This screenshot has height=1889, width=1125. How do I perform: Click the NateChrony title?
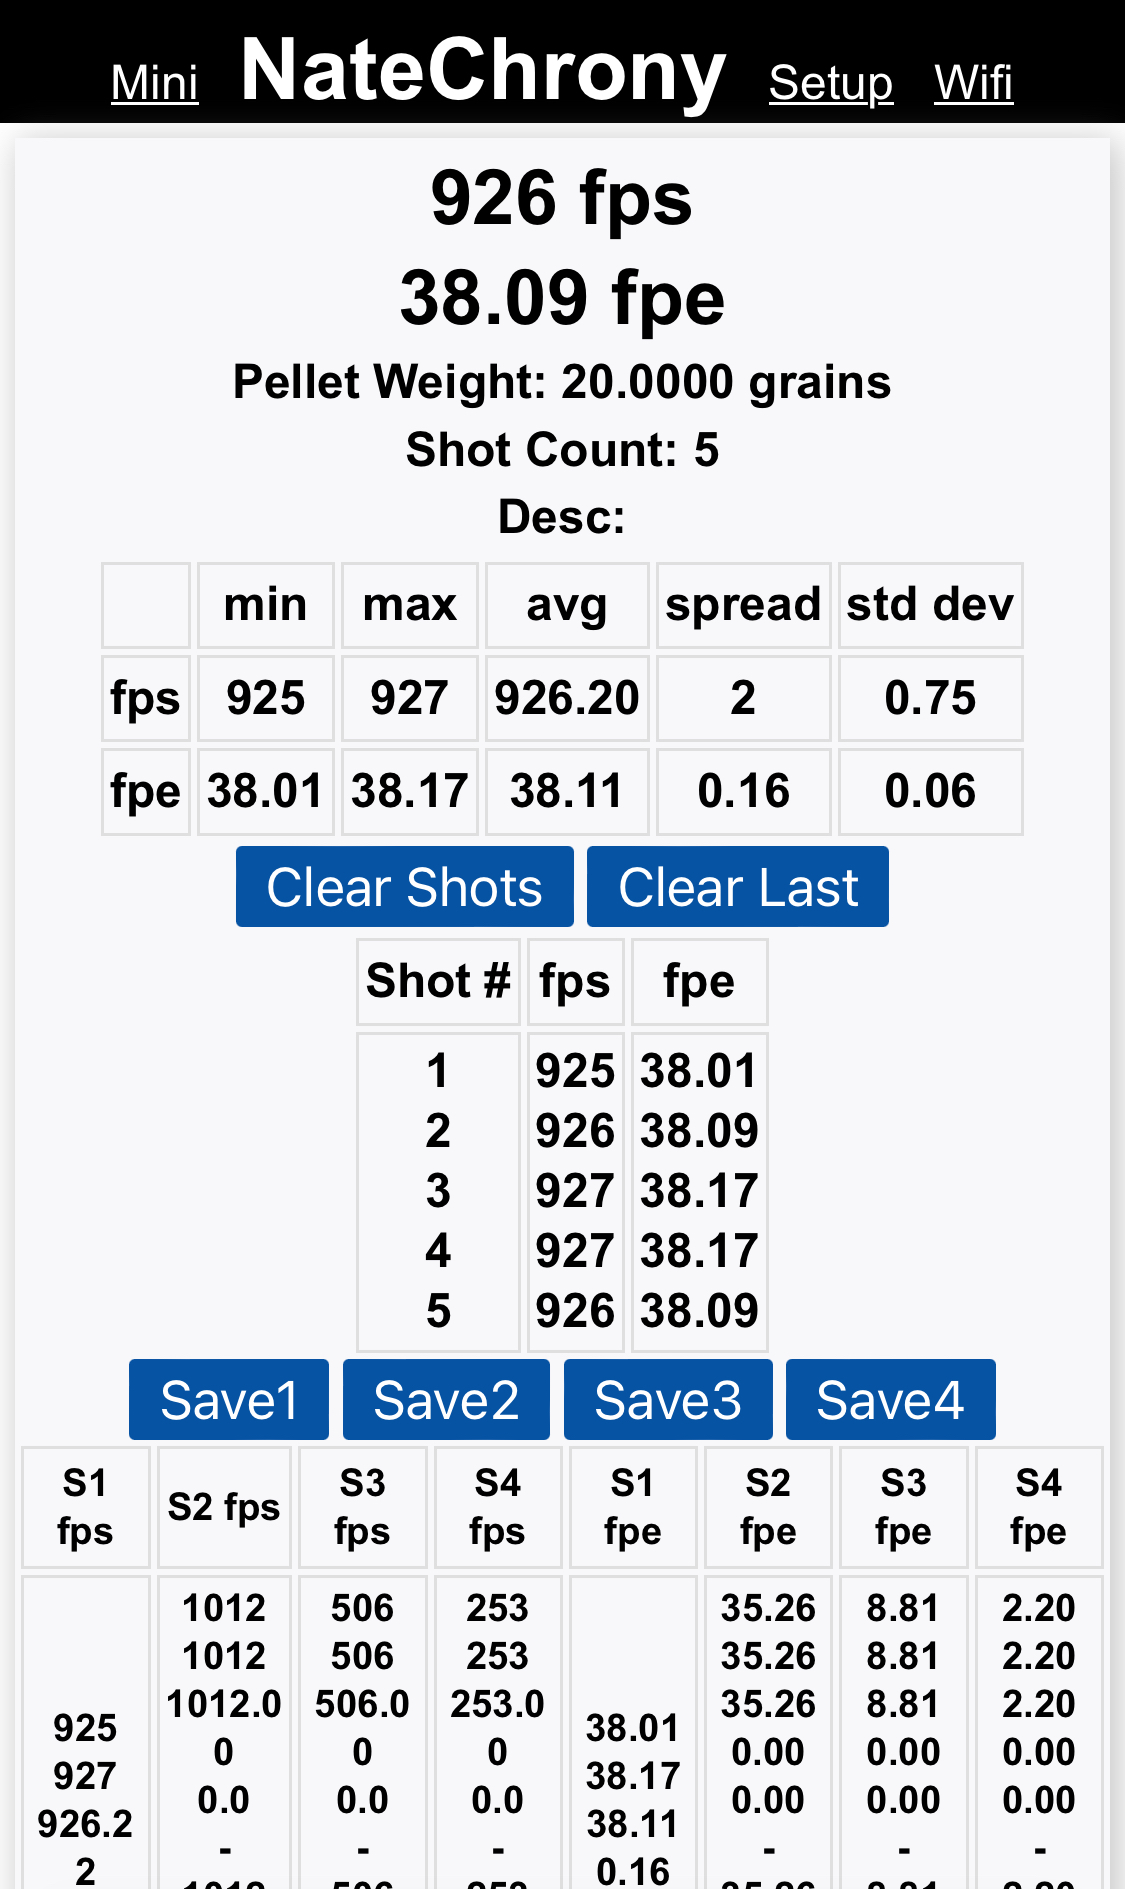point(483,70)
